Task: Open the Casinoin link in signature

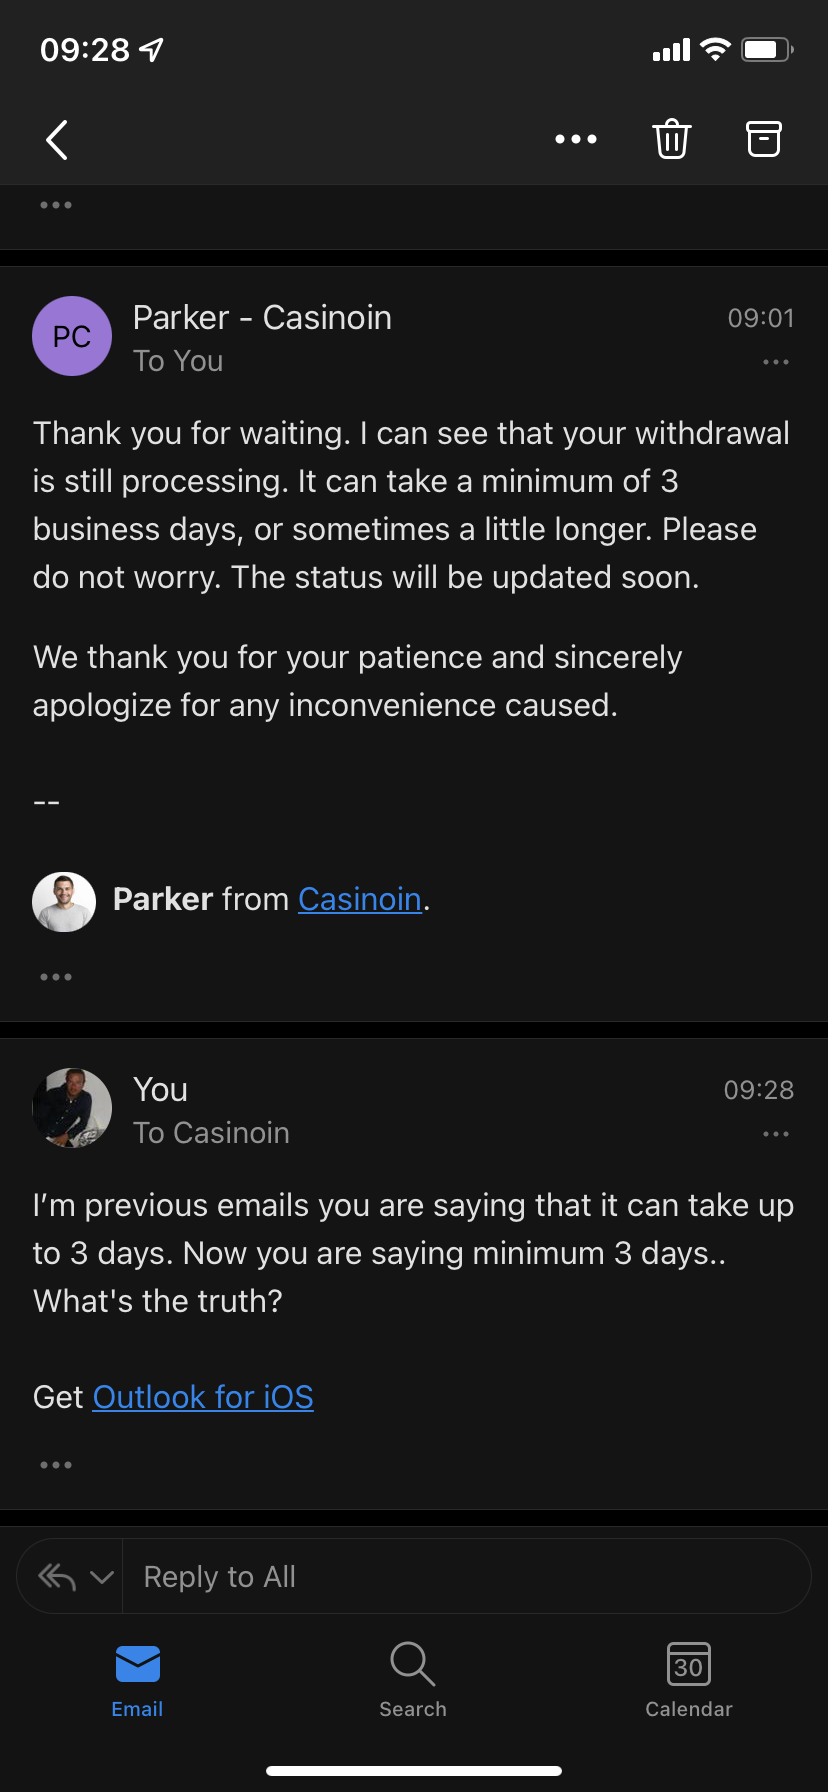Action: (x=360, y=900)
